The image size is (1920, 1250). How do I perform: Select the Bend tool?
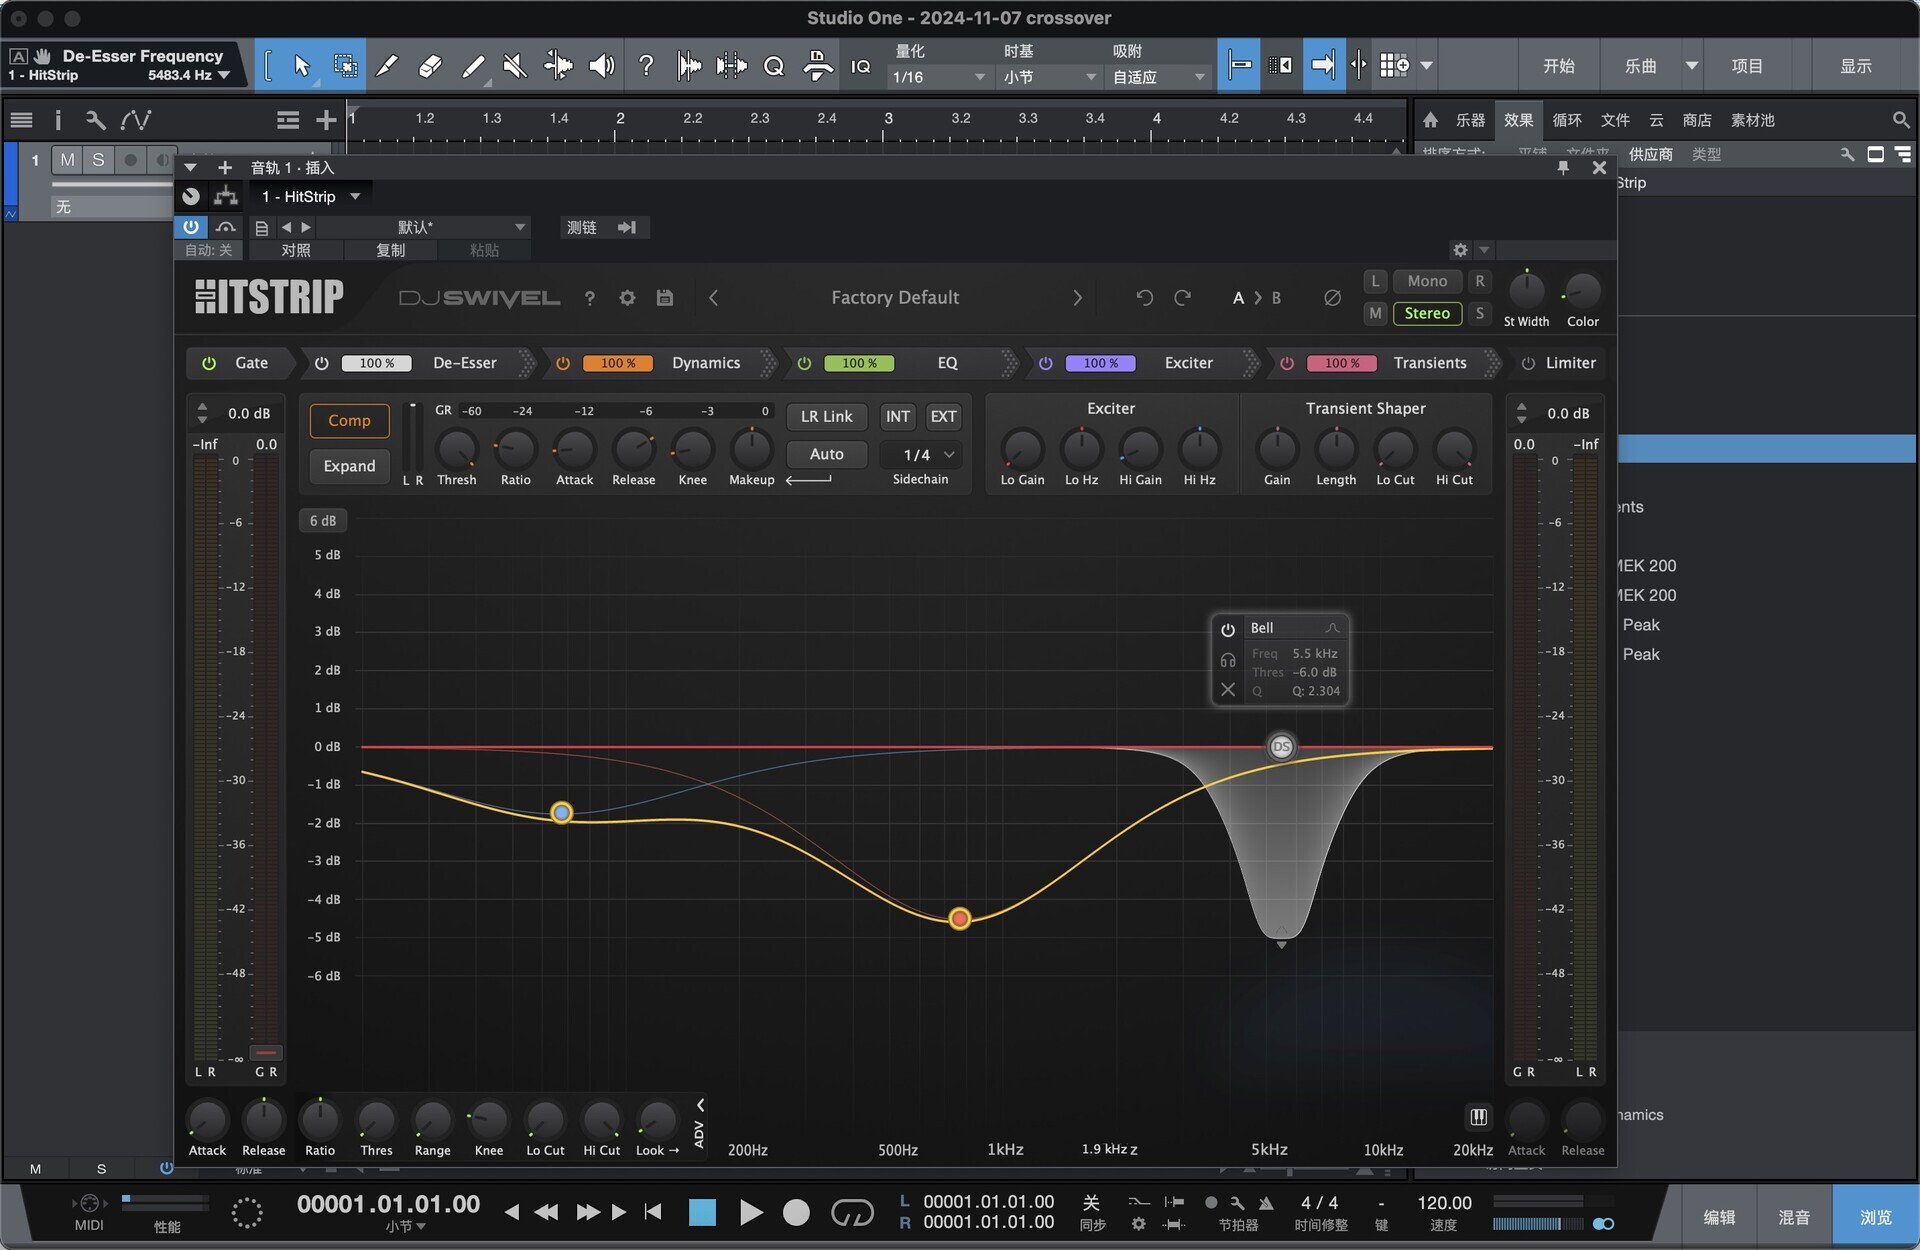(x=558, y=66)
